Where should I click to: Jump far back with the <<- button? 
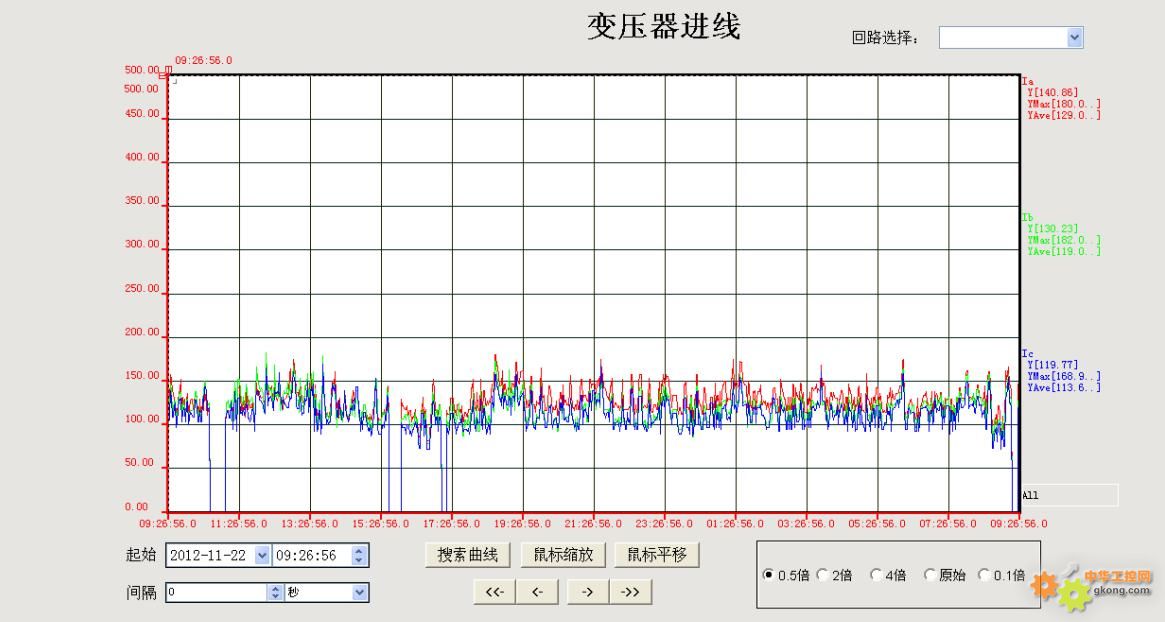click(494, 592)
